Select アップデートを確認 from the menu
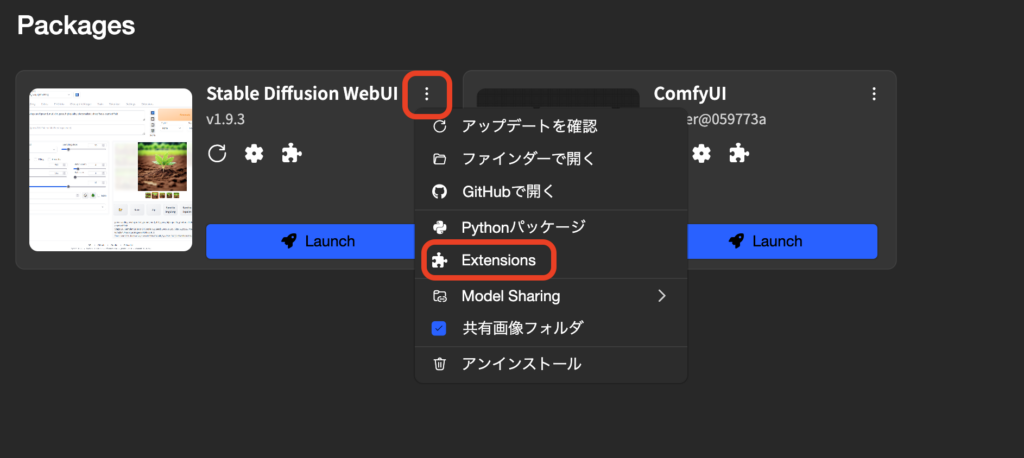 tap(529, 126)
